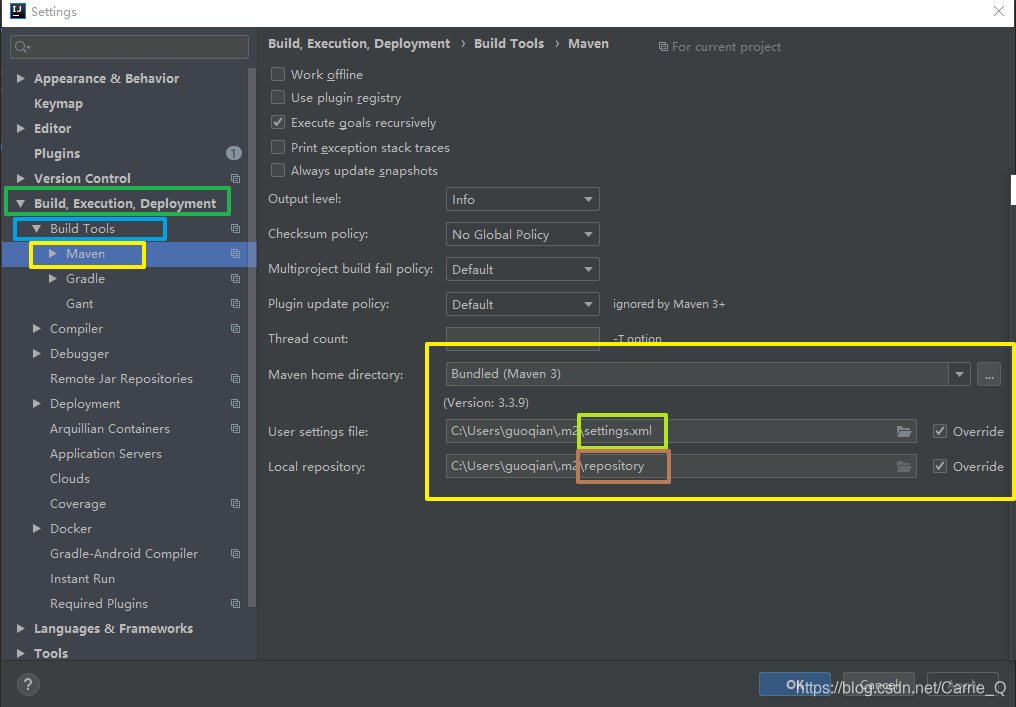Select Clouds settings page
Viewport: 1016px width, 707px height.
click(x=70, y=479)
